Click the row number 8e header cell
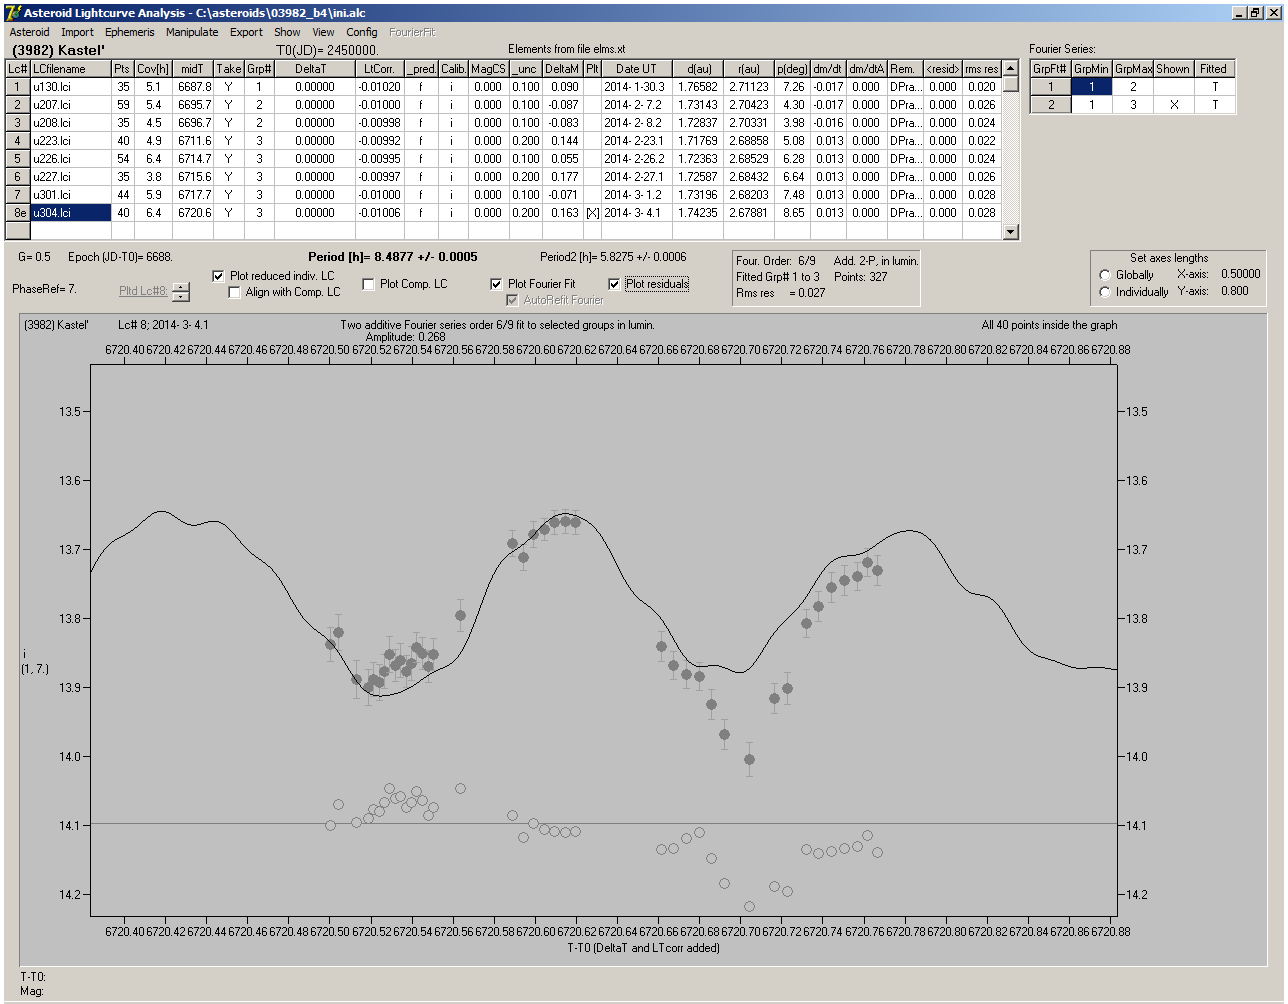 tap(18, 213)
